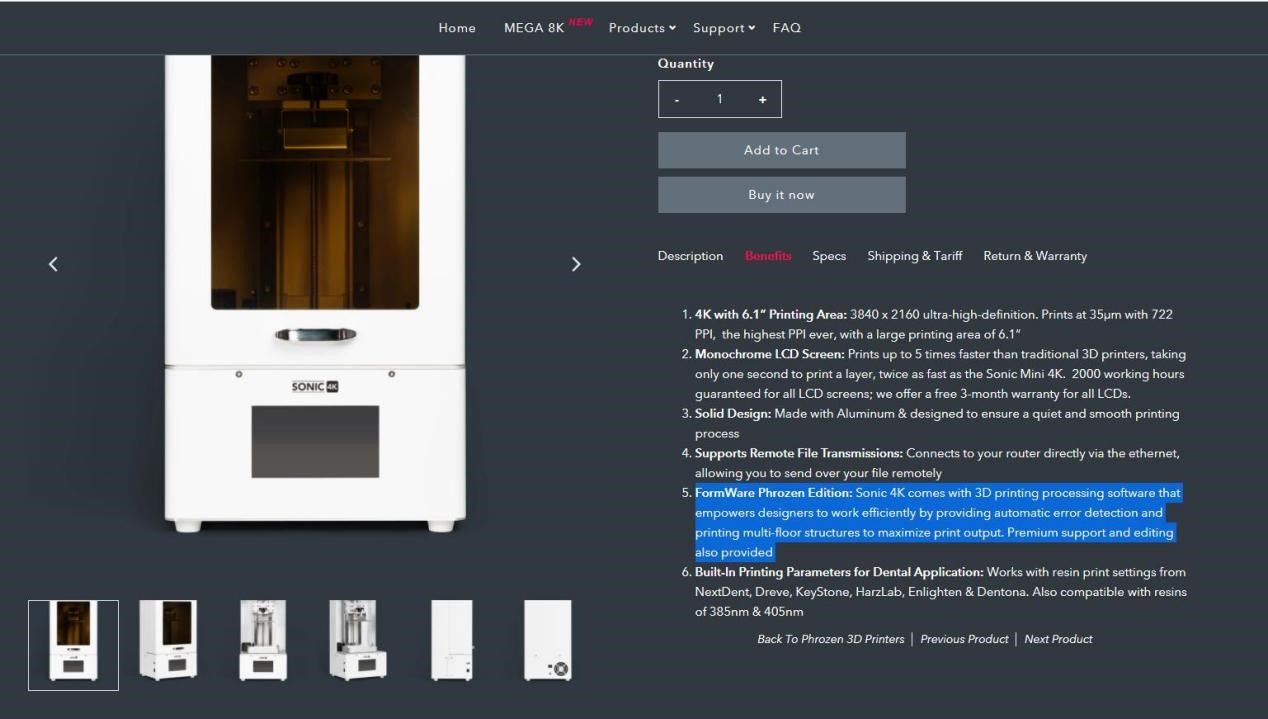Switch to the Specs tab

829,256
